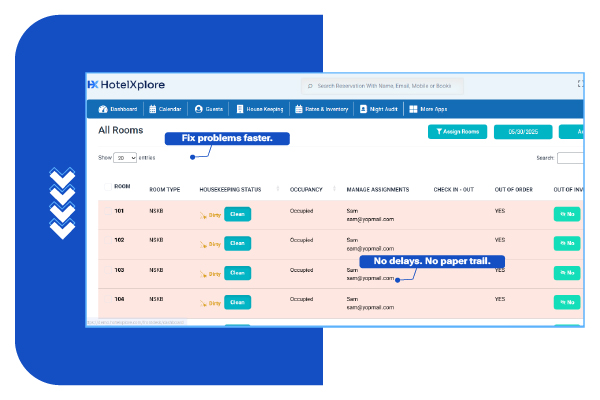Check the box for room 102
Image resolution: width=600 pixels, height=400 pixels.
click(x=108, y=240)
